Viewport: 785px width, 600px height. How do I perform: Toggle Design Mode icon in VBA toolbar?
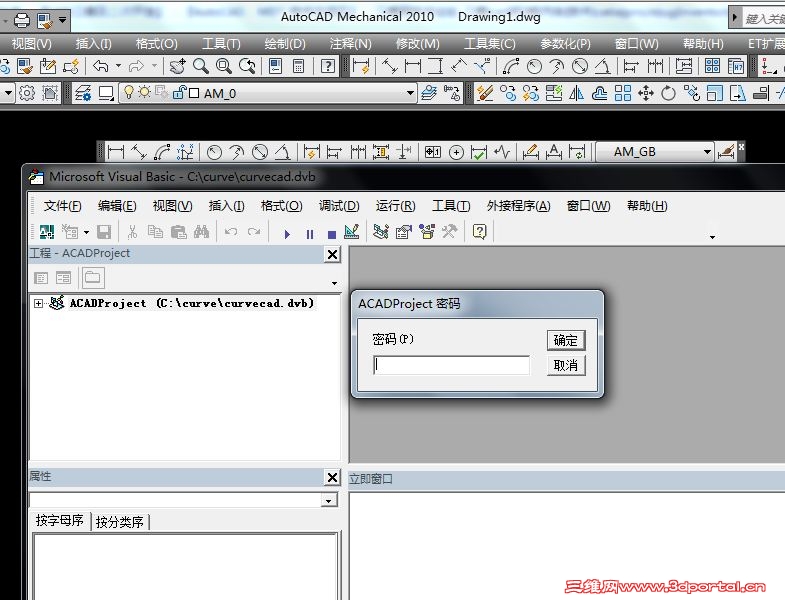click(x=352, y=231)
